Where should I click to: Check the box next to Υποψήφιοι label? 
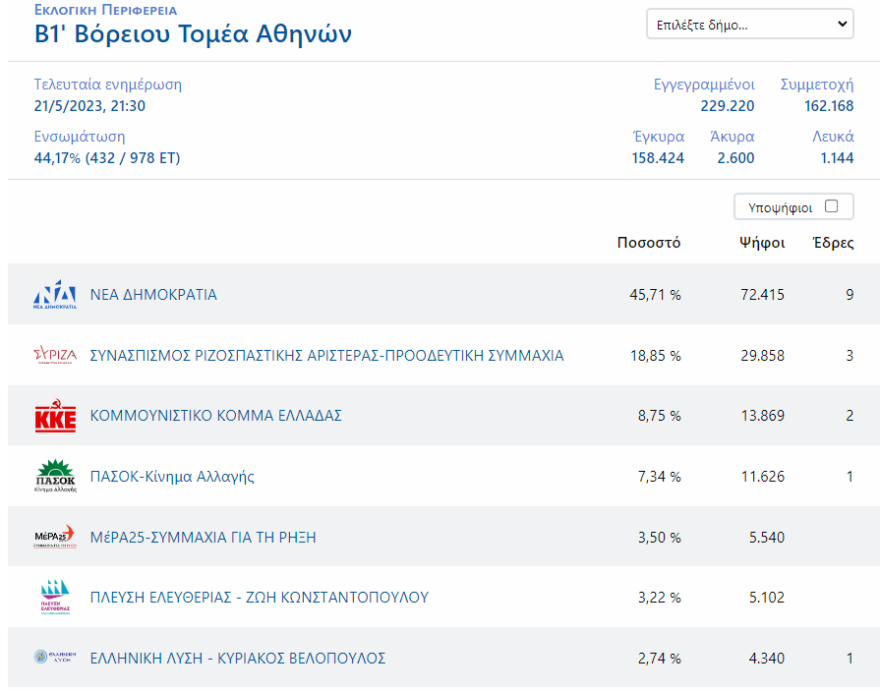click(x=831, y=206)
